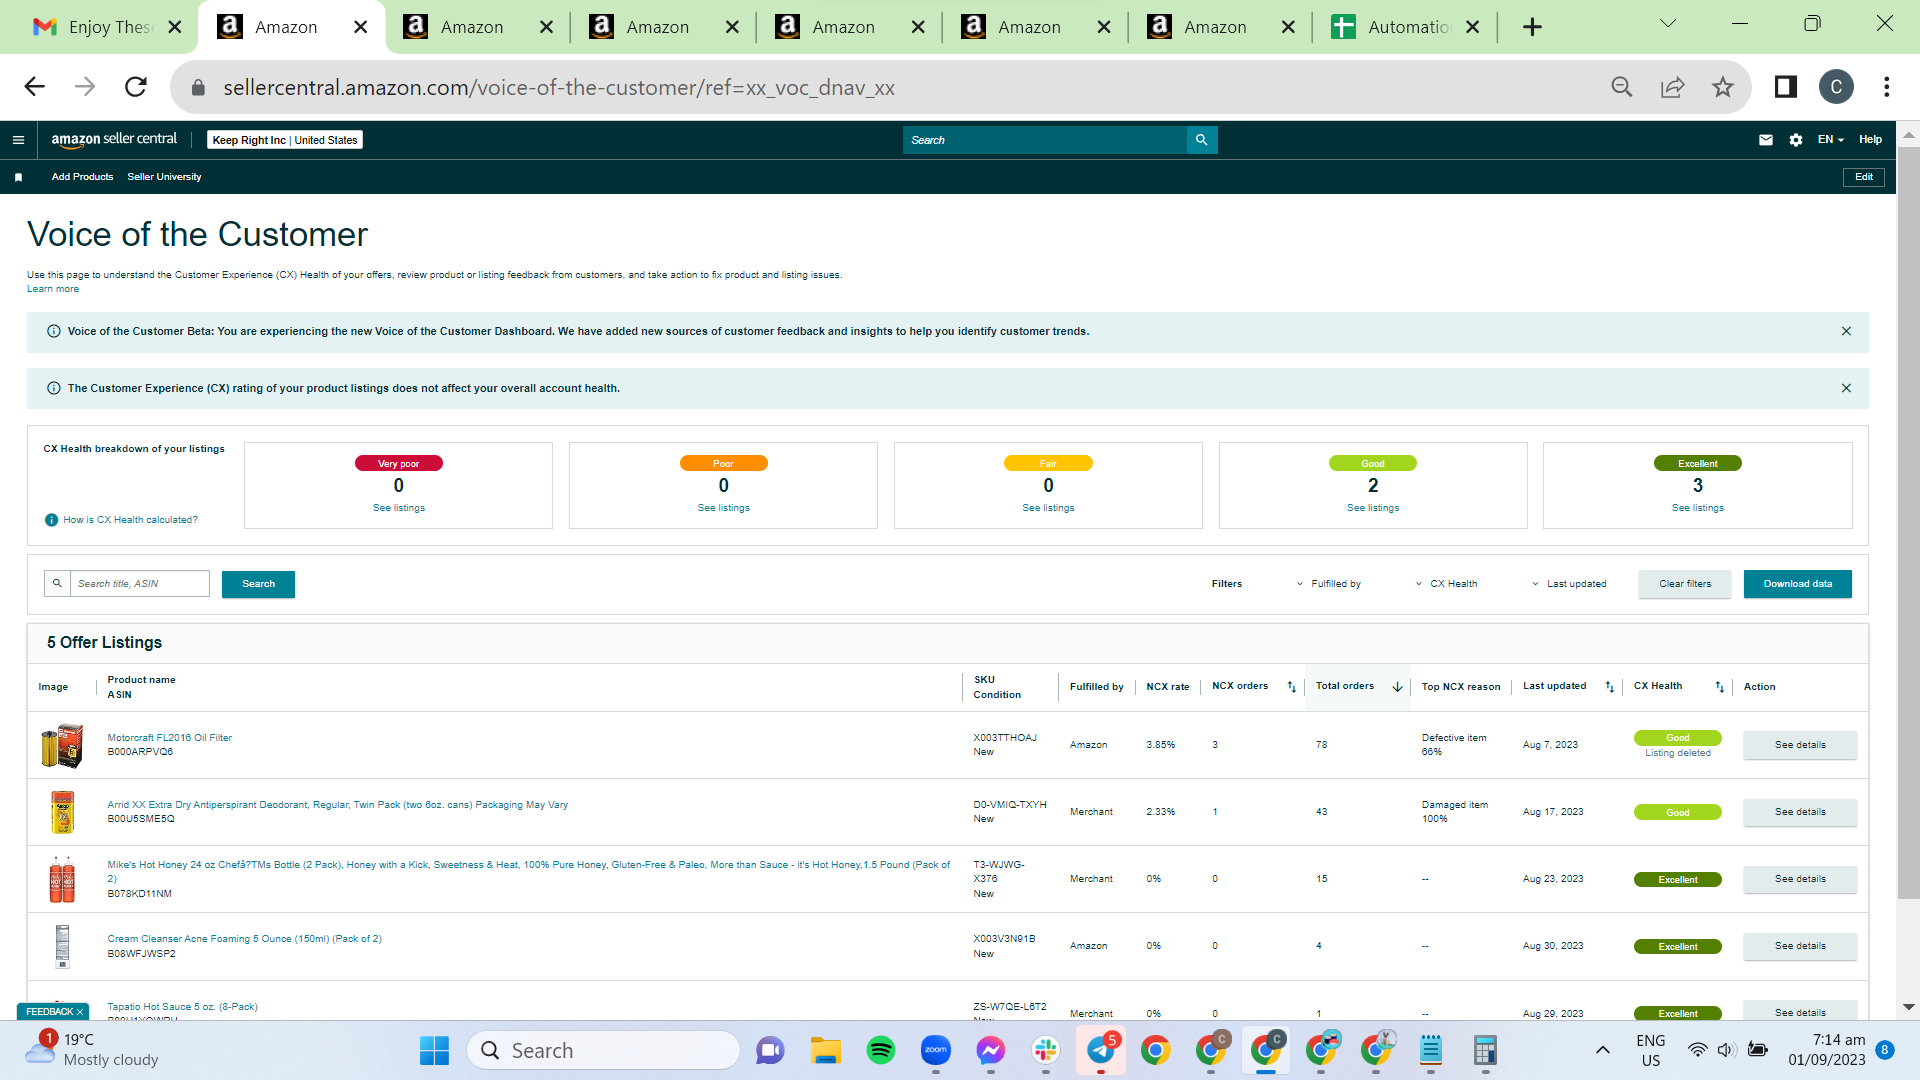Open Tapatio Hot Sauce product link
Viewport: 1920px width, 1080px height.
coord(182,1007)
